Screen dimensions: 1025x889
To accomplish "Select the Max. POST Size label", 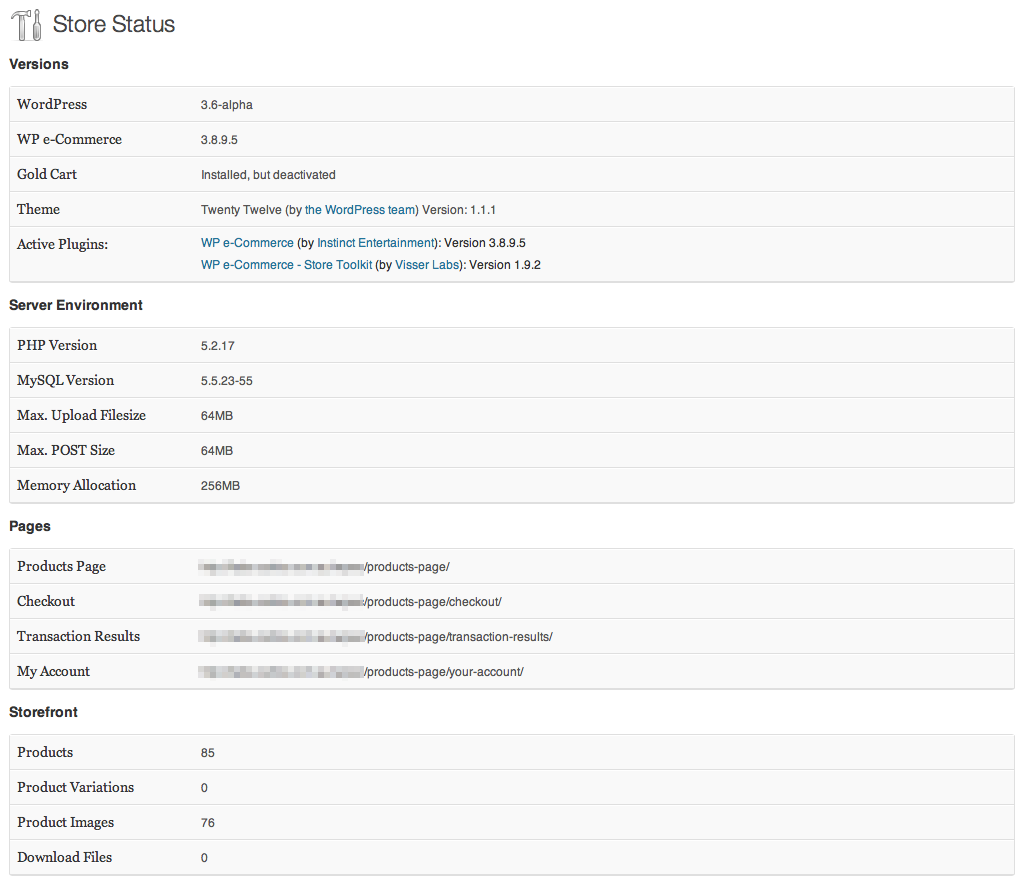I will 65,450.
